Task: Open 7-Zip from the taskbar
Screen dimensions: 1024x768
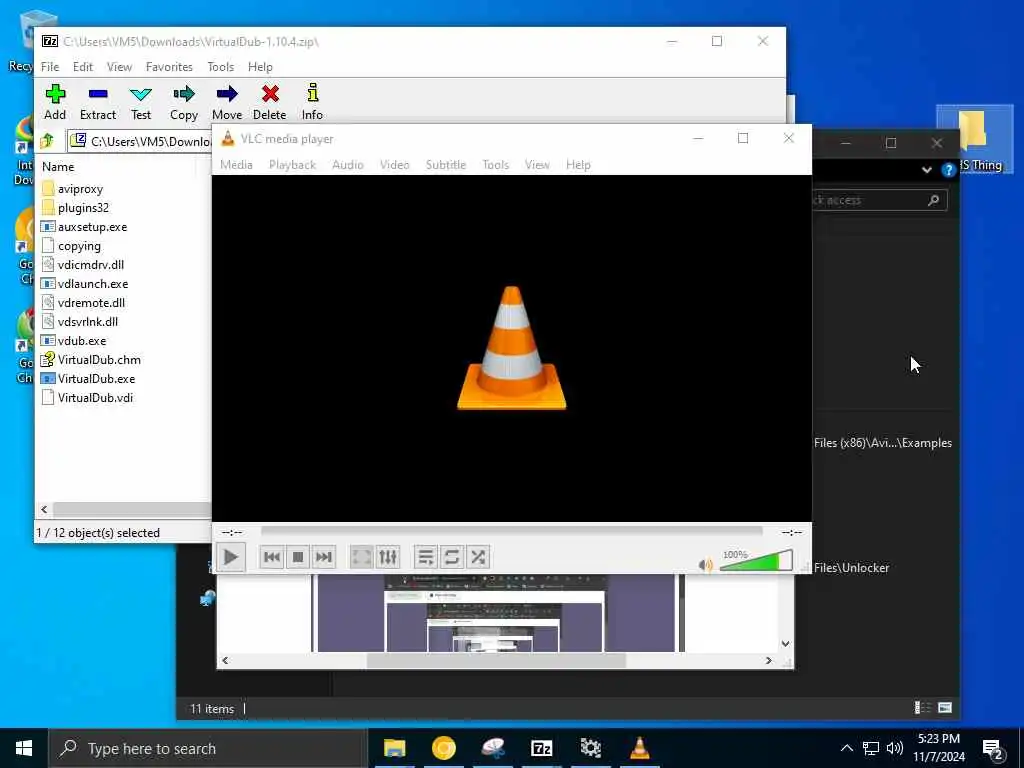Action: tap(541, 748)
